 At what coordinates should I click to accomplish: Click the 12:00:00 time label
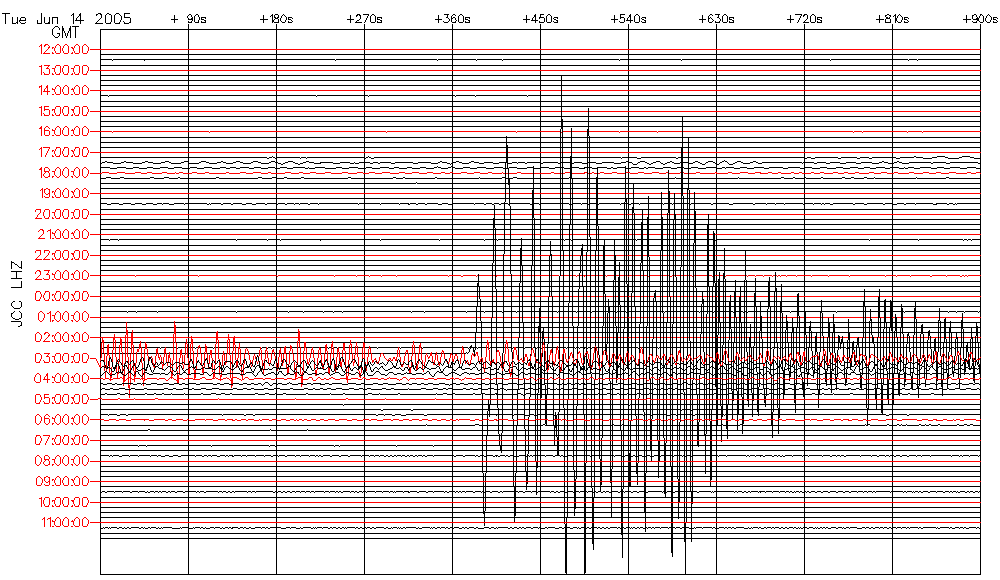(64, 50)
